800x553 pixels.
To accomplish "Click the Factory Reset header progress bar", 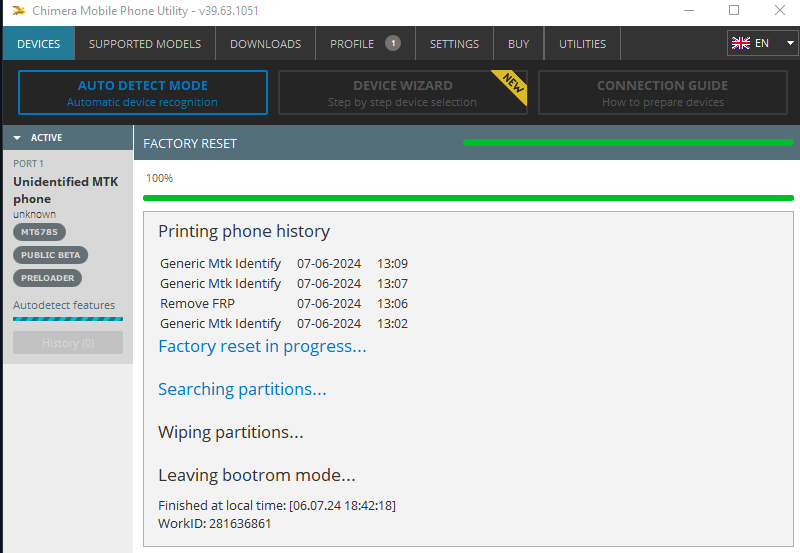I will pos(628,143).
